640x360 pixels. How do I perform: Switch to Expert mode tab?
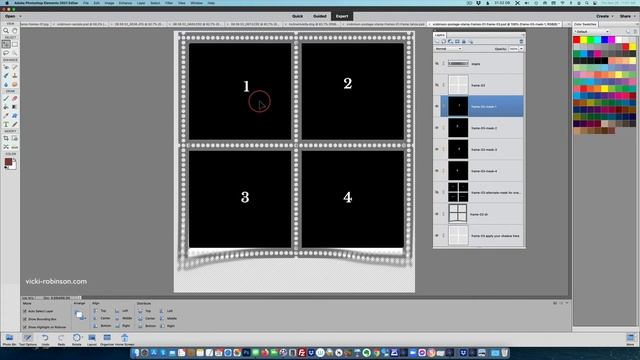[x=342, y=16]
